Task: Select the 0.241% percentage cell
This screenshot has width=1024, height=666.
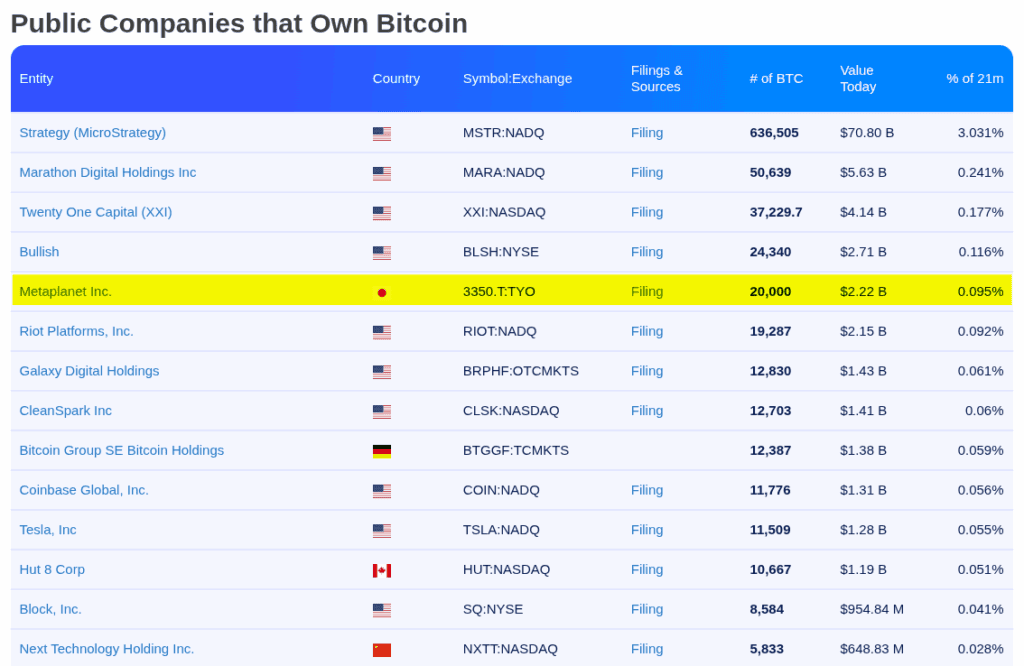Action: click(x=981, y=172)
